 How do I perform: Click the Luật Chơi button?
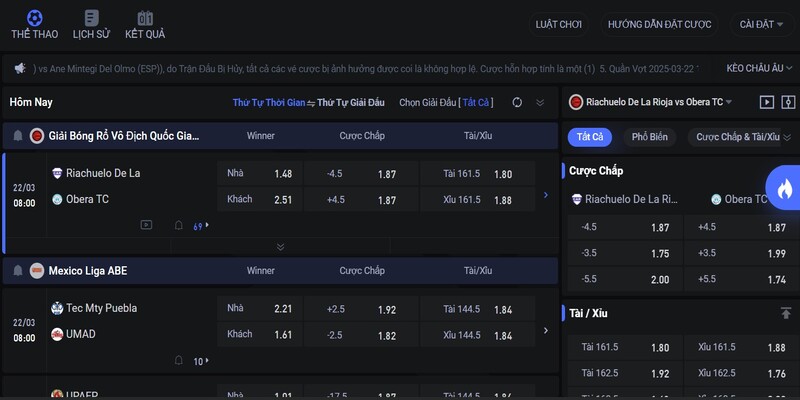coord(559,24)
